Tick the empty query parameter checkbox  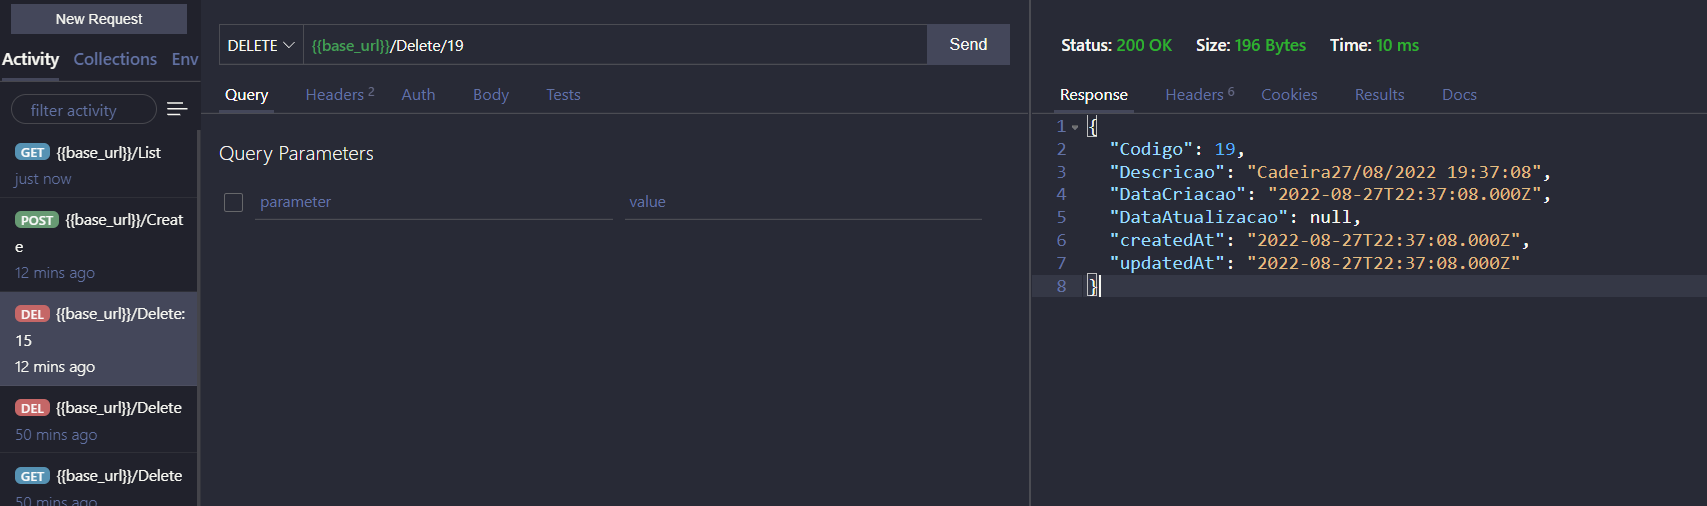[x=234, y=202]
